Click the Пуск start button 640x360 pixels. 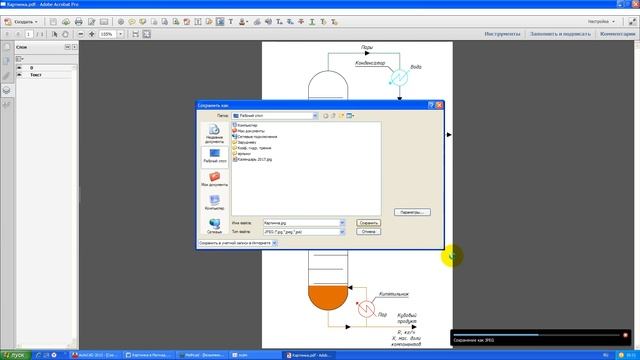(x=15, y=355)
